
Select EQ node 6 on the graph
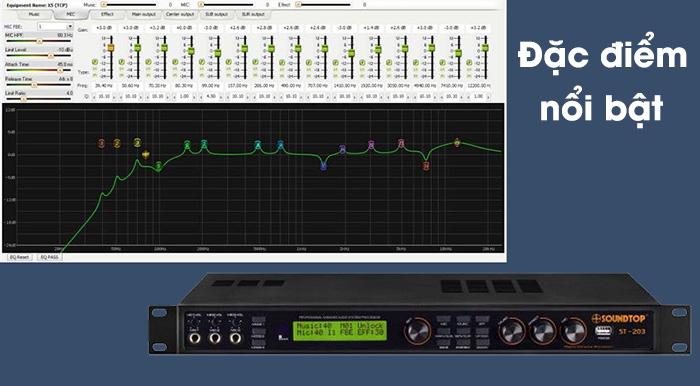188,145
